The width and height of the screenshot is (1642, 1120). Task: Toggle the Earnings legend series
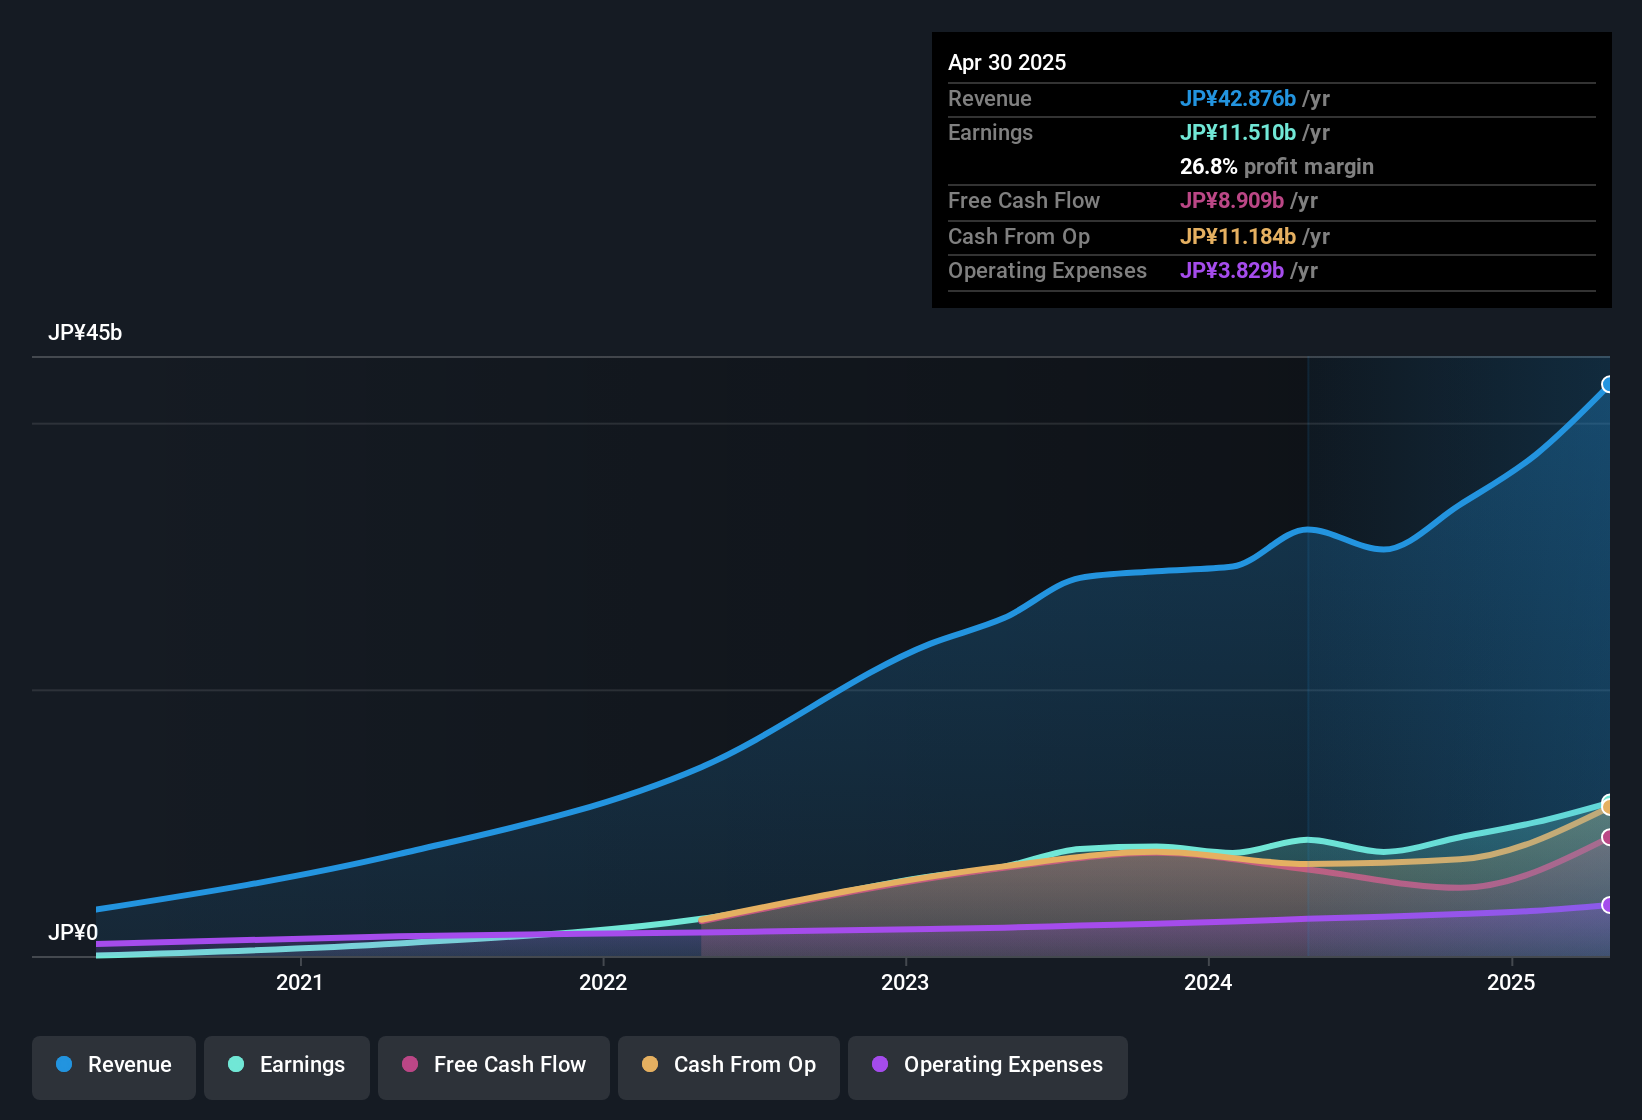tap(287, 1067)
